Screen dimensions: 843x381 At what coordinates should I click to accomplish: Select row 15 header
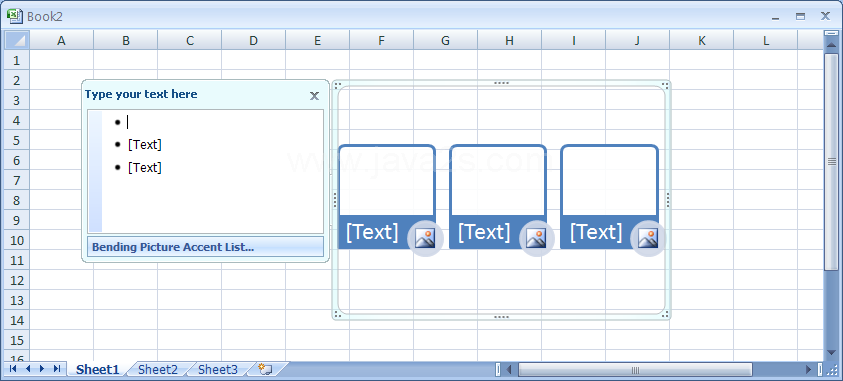[17, 340]
